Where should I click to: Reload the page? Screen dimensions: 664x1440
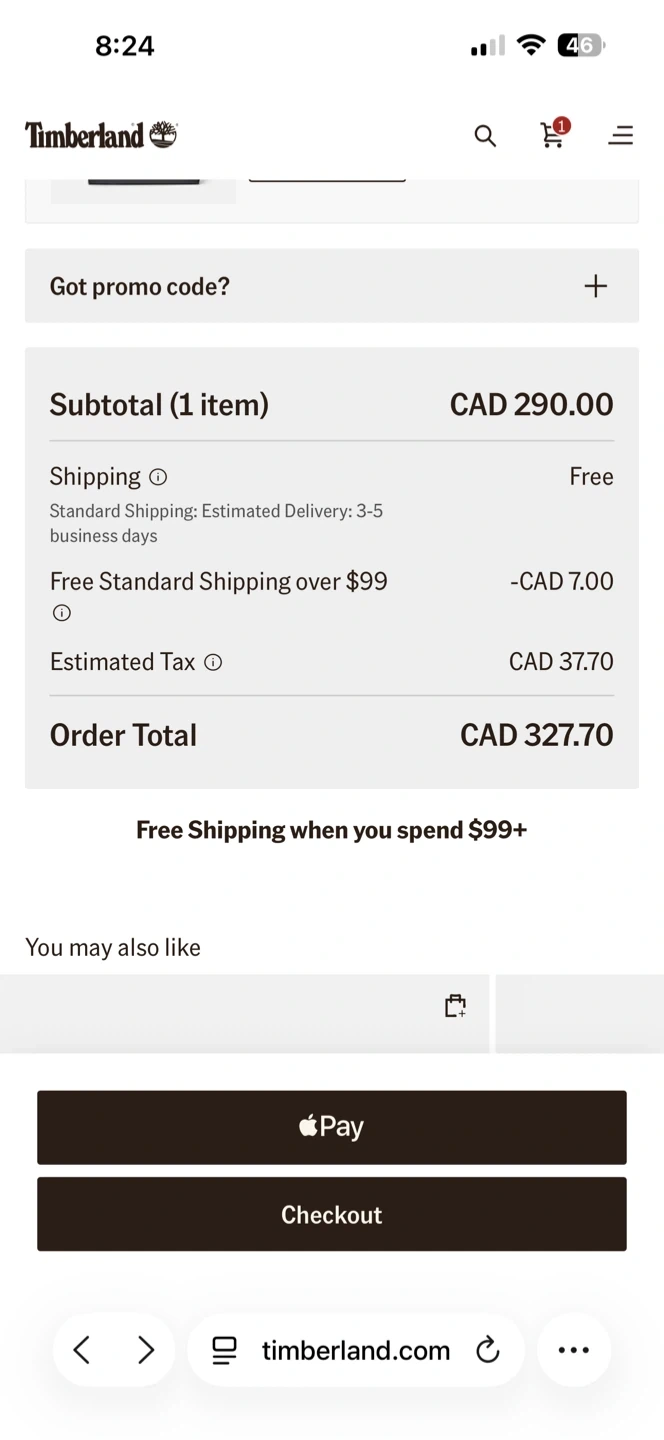pyautogui.click(x=488, y=1351)
